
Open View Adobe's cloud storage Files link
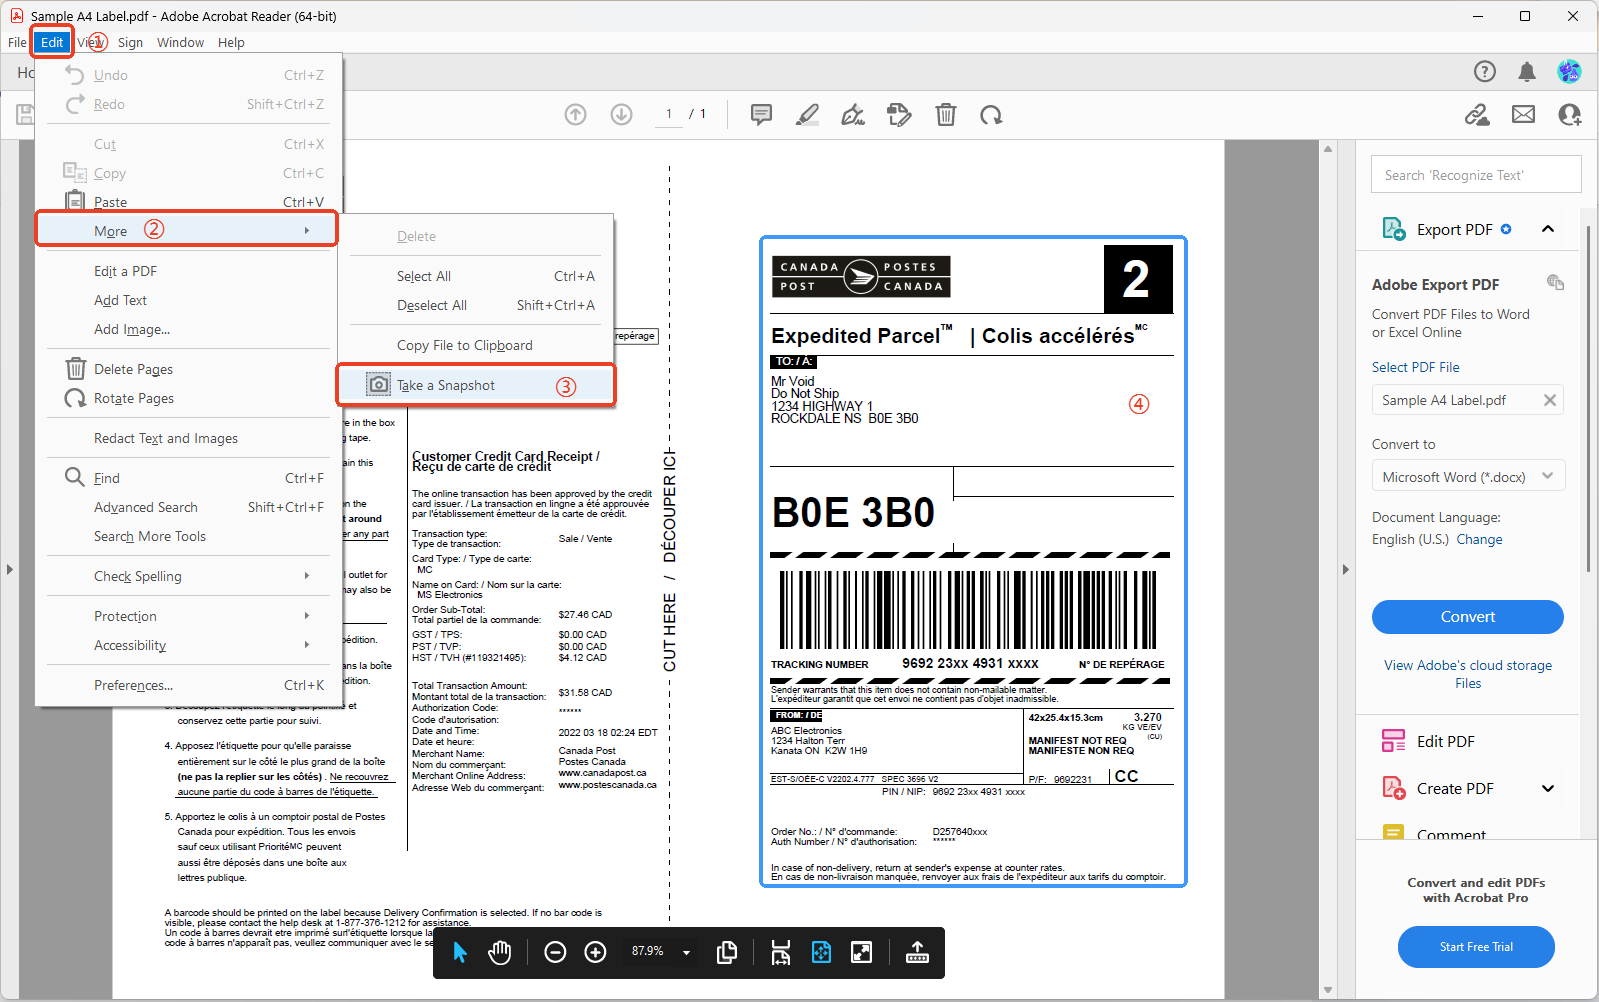(1468, 674)
